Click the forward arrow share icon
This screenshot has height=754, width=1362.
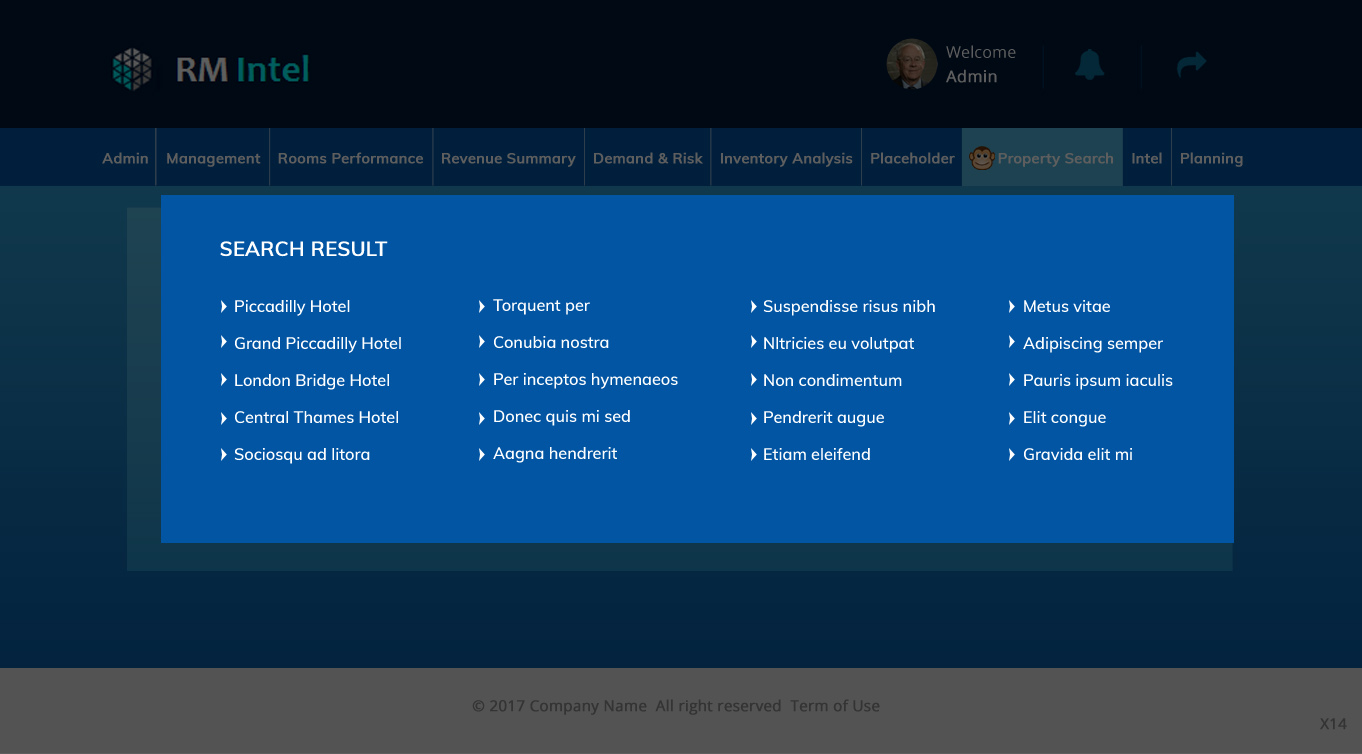click(1192, 64)
